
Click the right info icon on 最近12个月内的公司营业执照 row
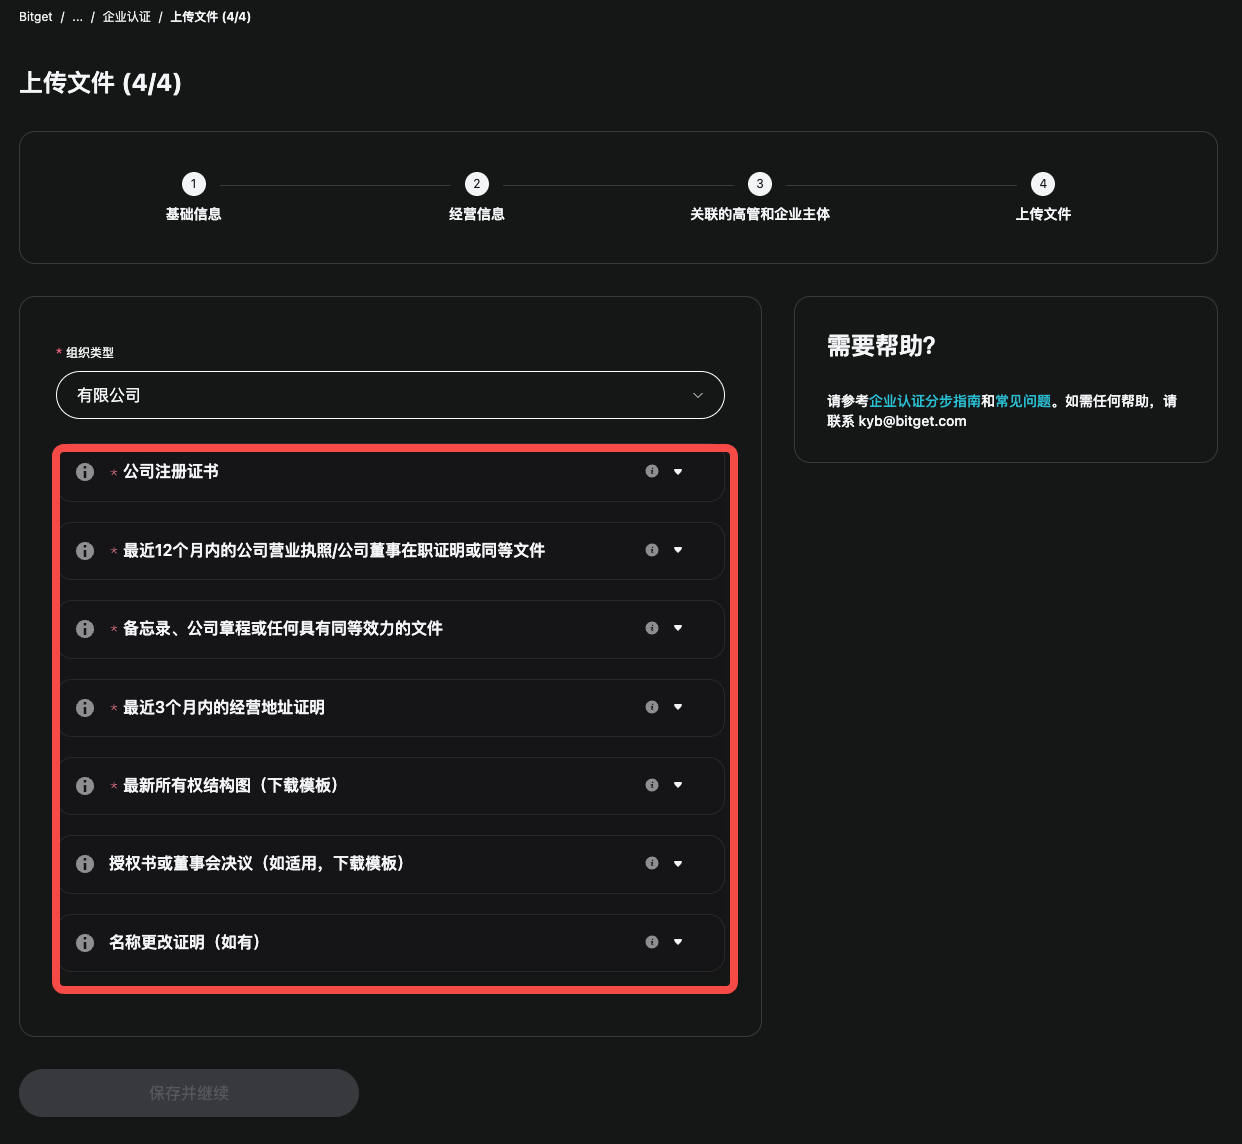651,550
